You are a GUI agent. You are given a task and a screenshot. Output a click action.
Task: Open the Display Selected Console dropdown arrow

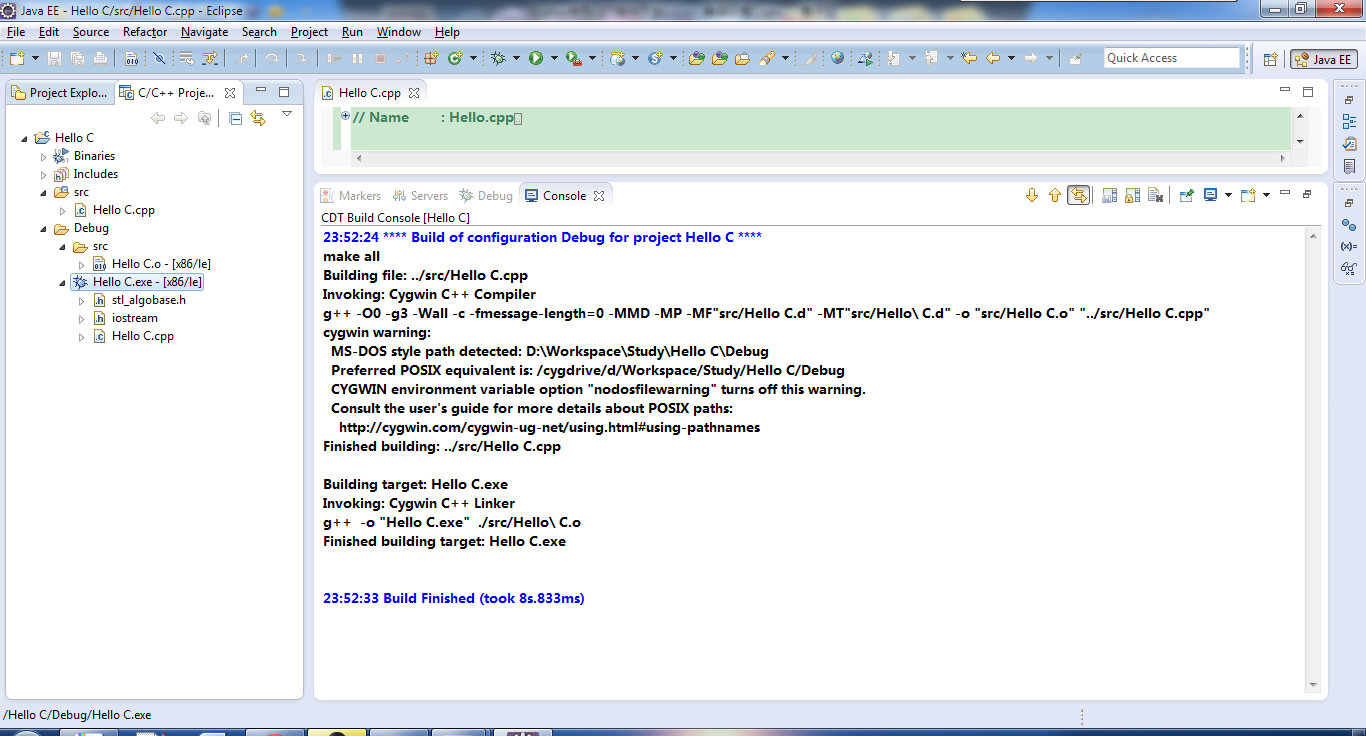click(1228, 195)
